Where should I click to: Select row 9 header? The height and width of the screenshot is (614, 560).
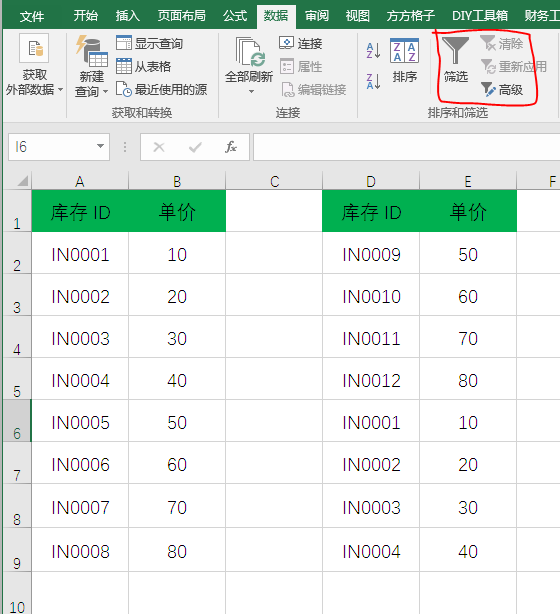tap(17, 549)
